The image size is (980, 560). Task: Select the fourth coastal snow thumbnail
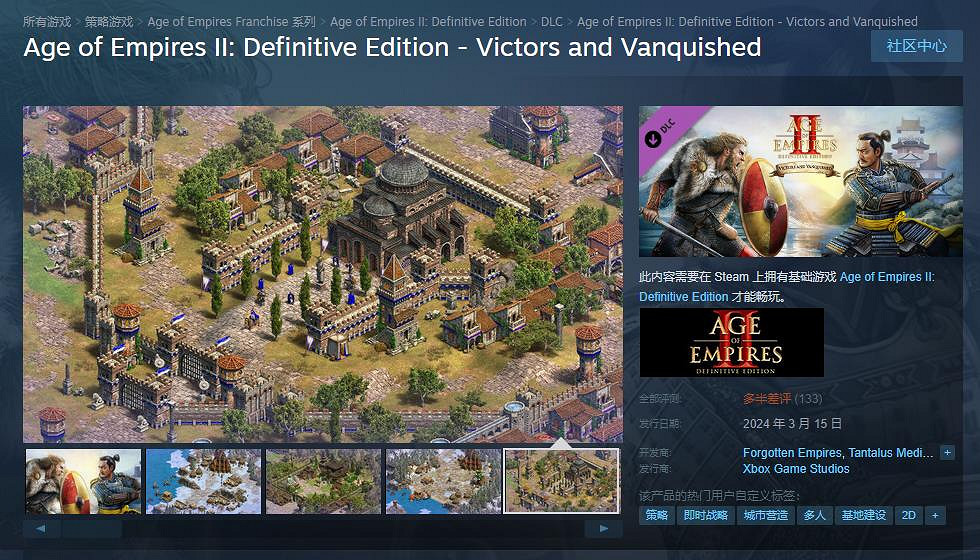click(x=443, y=481)
